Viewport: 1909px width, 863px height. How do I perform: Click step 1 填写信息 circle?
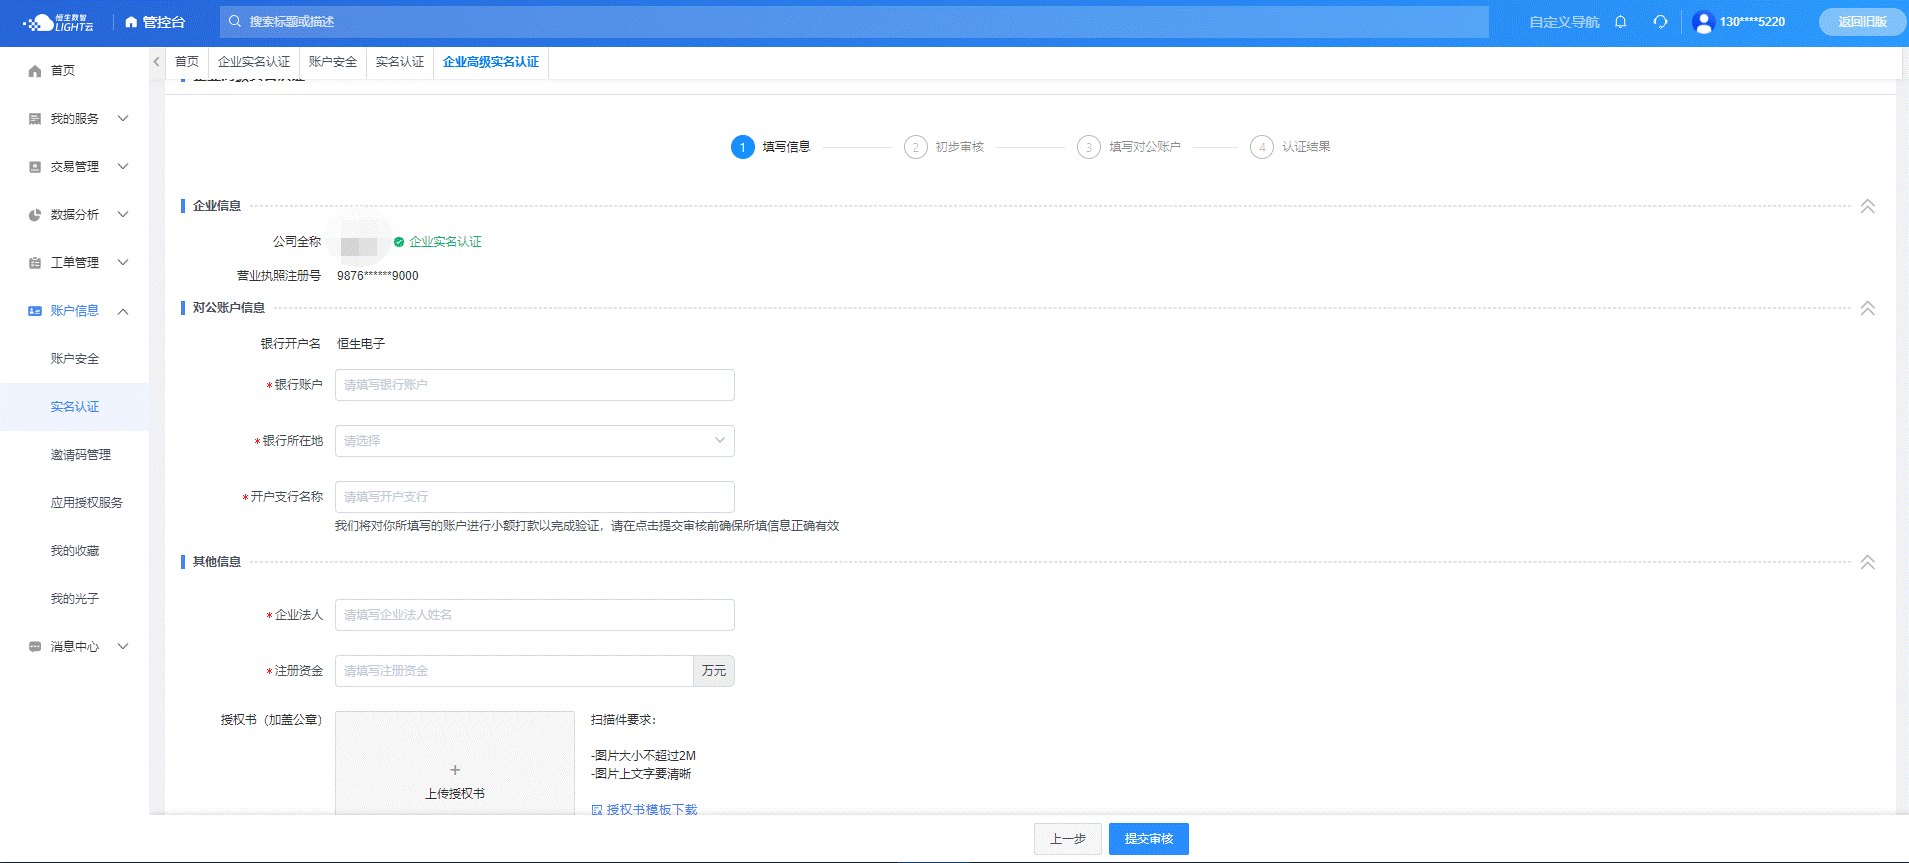click(x=743, y=147)
